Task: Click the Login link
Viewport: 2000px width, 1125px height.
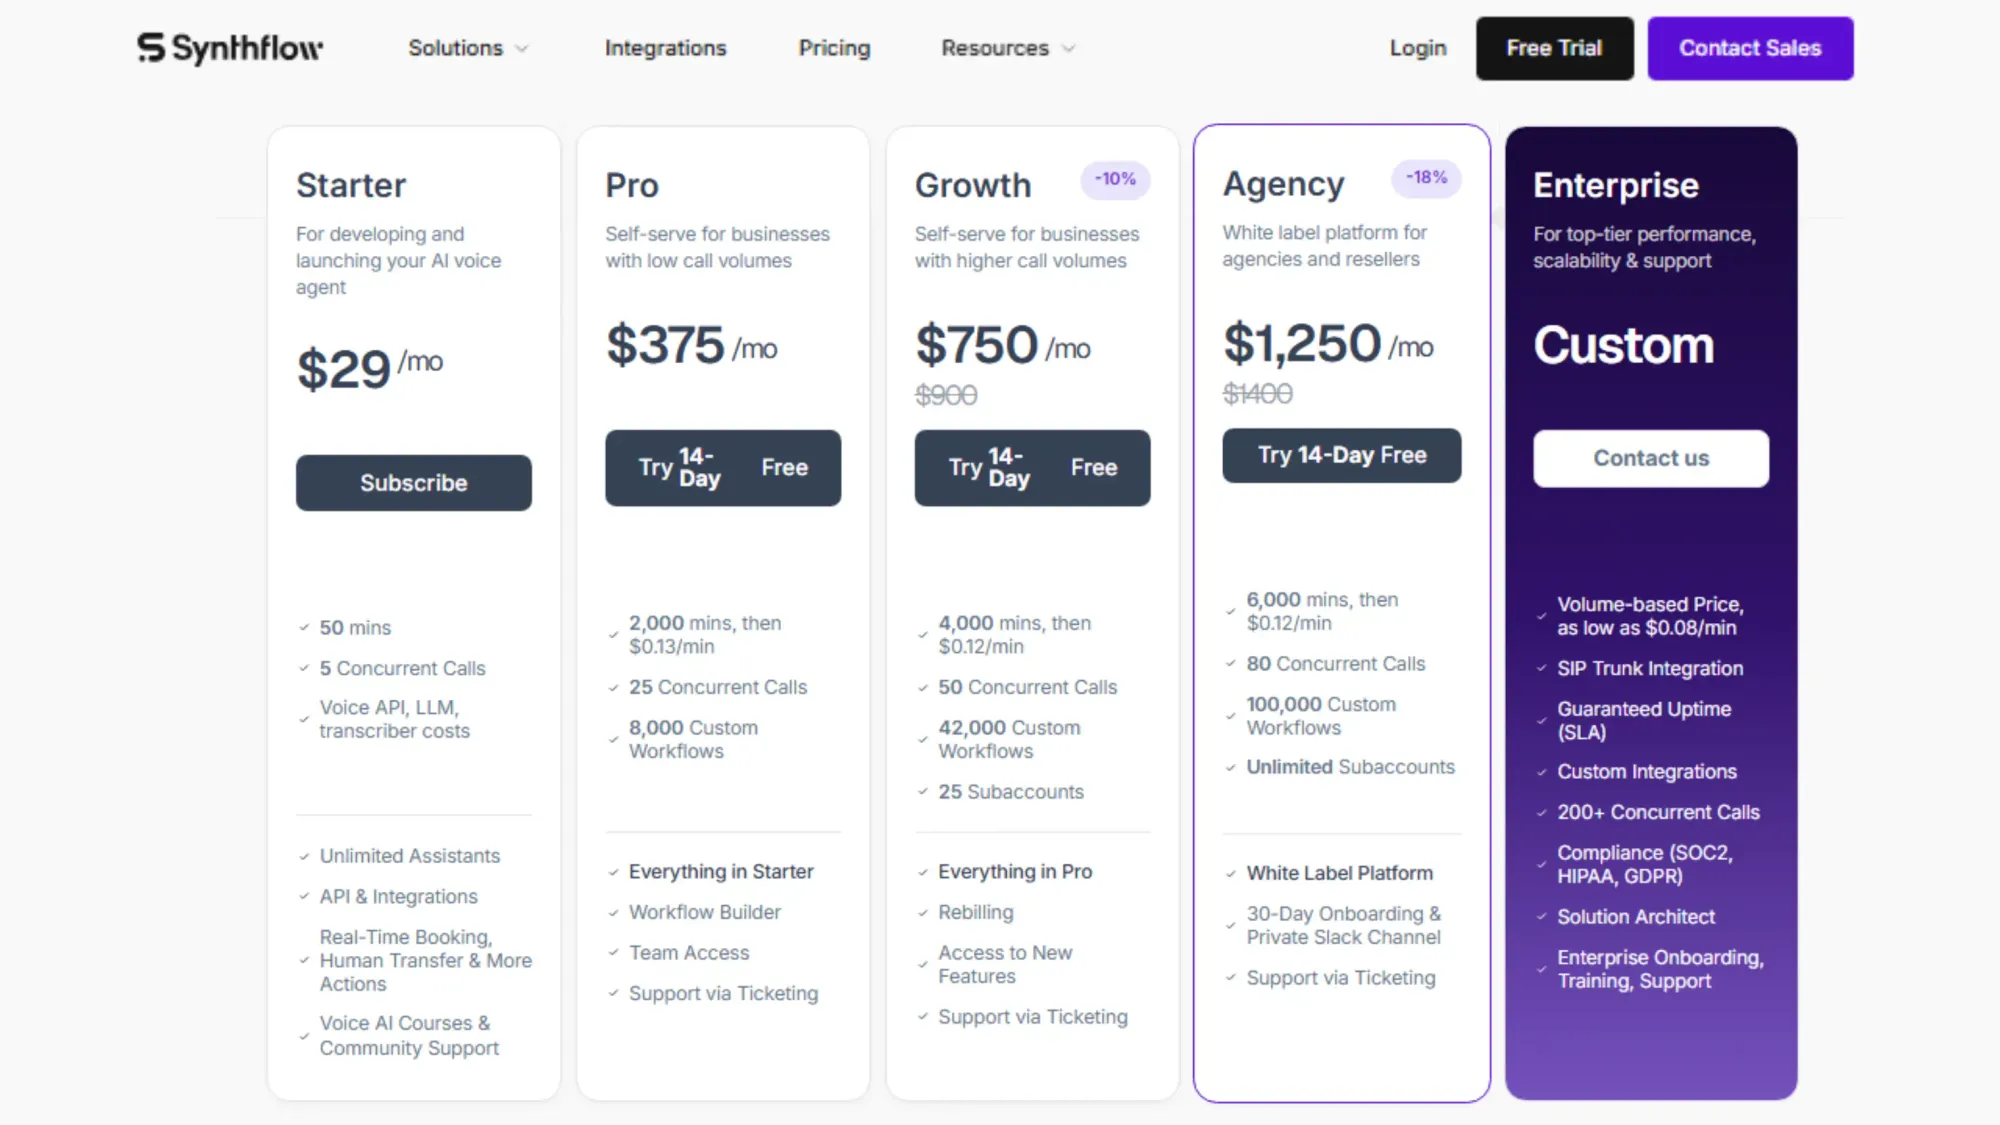Action: (1416, 48)
